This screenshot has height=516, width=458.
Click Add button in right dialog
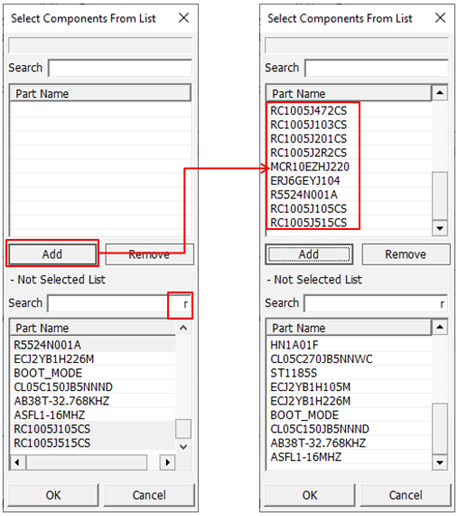point(309,254)
